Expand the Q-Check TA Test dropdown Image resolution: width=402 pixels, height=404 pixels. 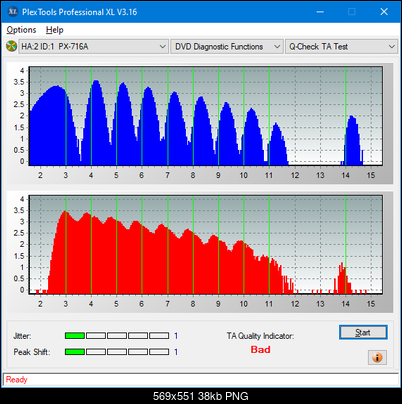tap(342, 47)
